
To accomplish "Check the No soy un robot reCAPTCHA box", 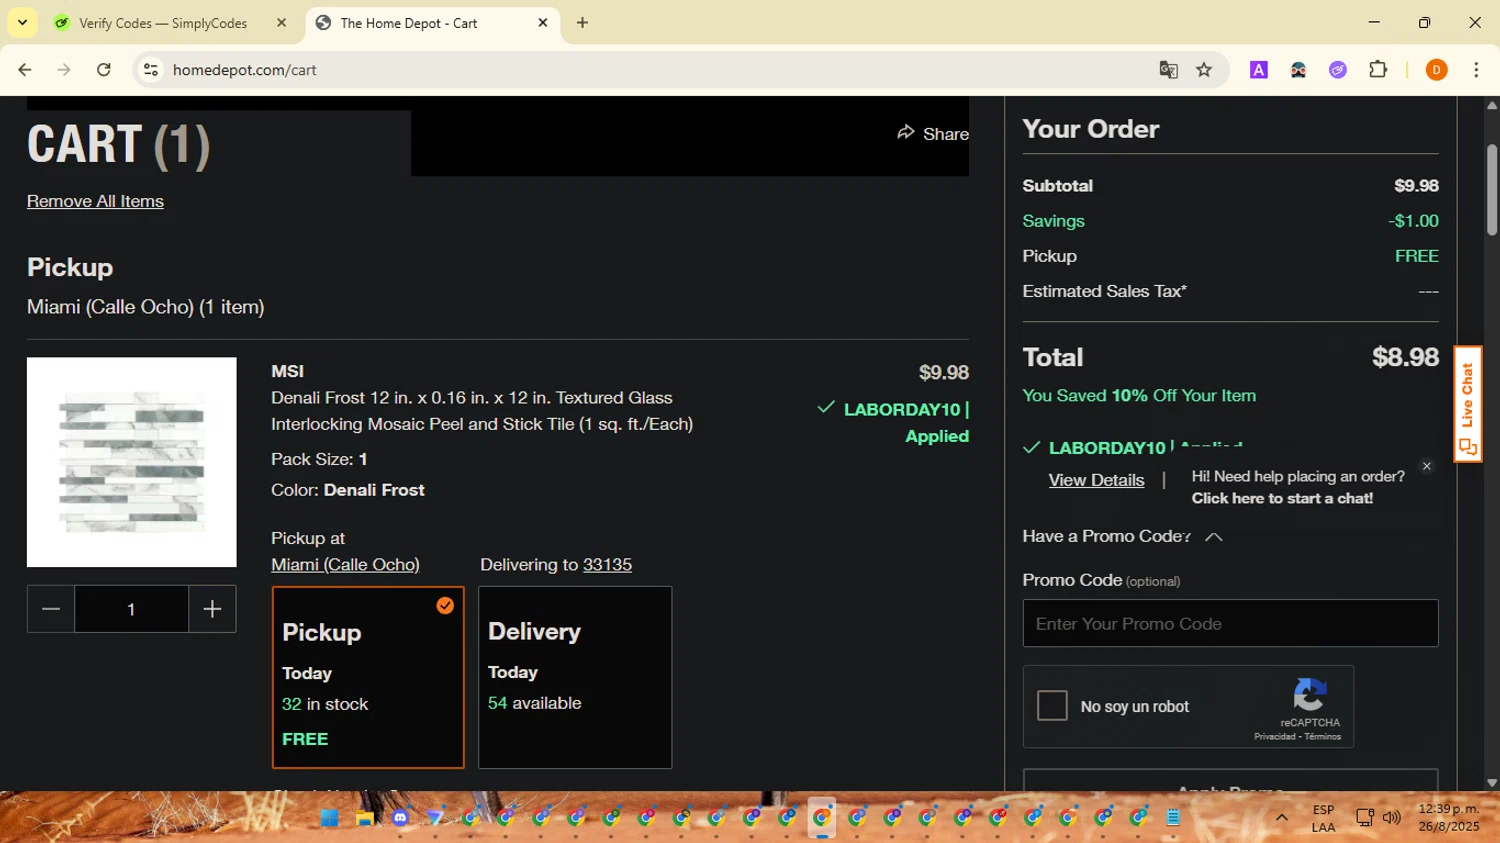I will [1052, 706].
